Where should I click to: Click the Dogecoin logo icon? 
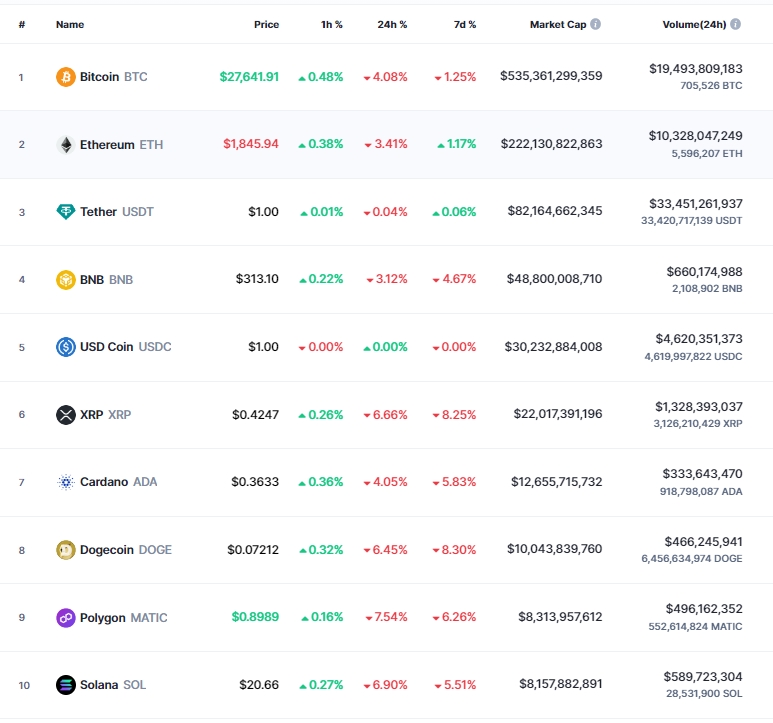pos(66,550)
